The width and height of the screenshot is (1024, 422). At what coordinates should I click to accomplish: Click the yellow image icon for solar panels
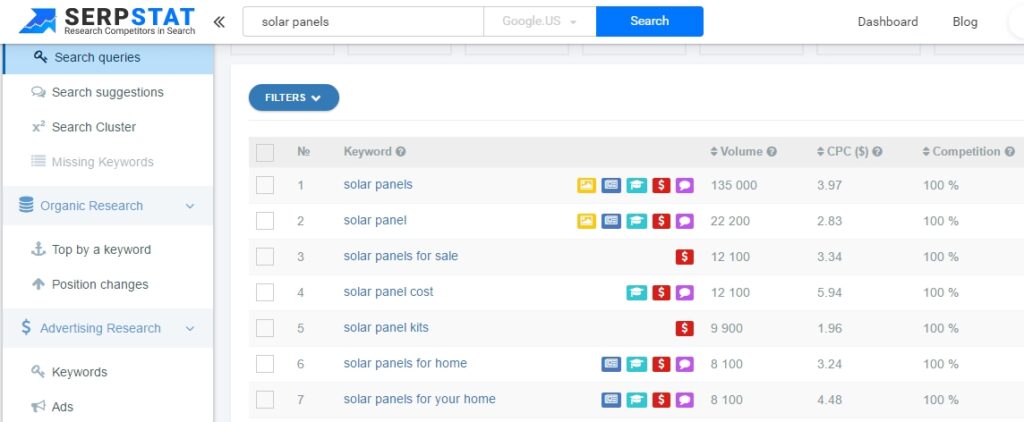(x=586, y=185)
